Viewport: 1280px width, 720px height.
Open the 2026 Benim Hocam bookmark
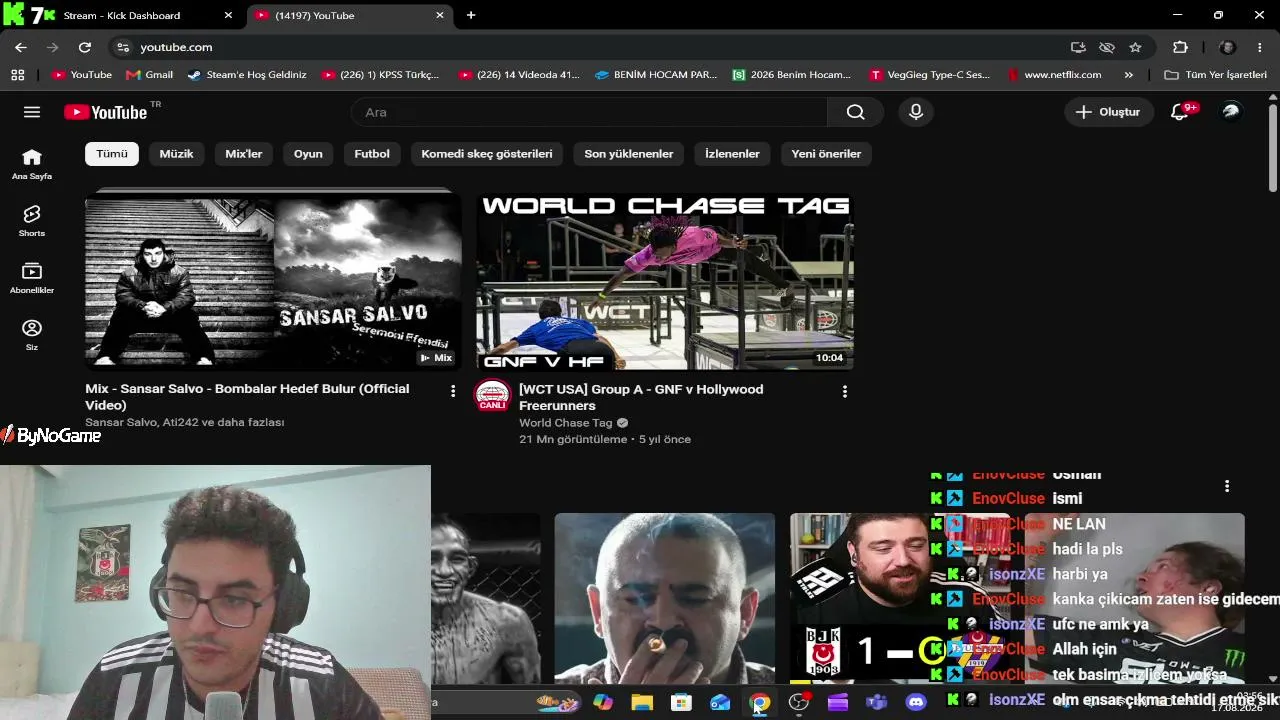791,75
